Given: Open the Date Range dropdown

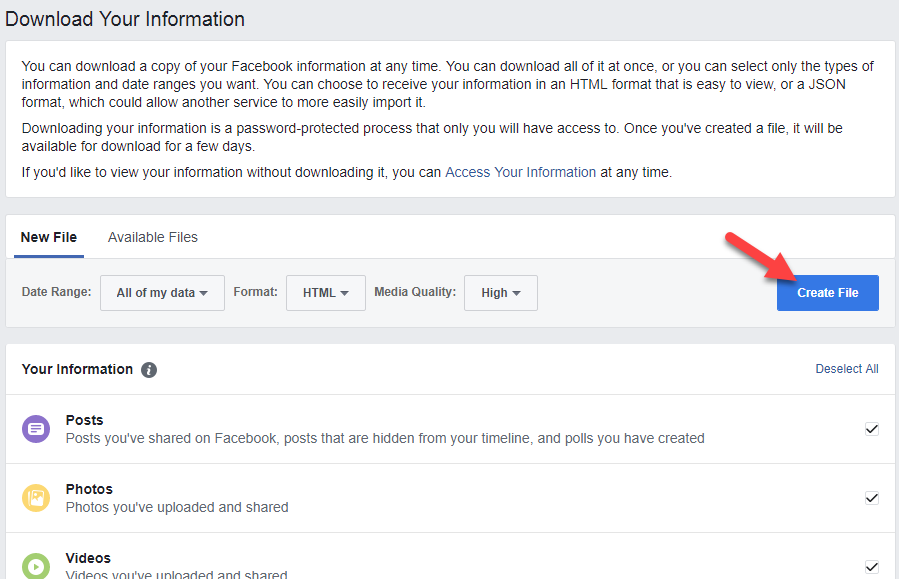Looking at the screenshot, I should pyautogui.click(x=161, y=292).
